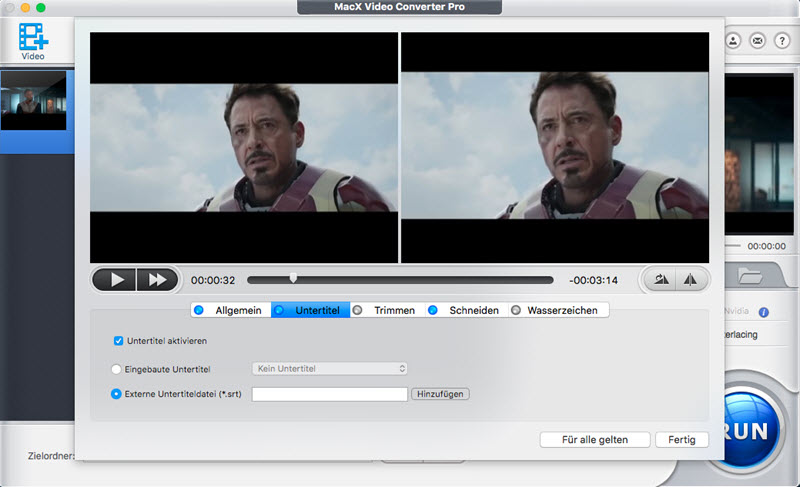This screenshot has height=487, width=800.
Task: Select the Eingebaute Untertitel radio button
Action: pos(116,369)
